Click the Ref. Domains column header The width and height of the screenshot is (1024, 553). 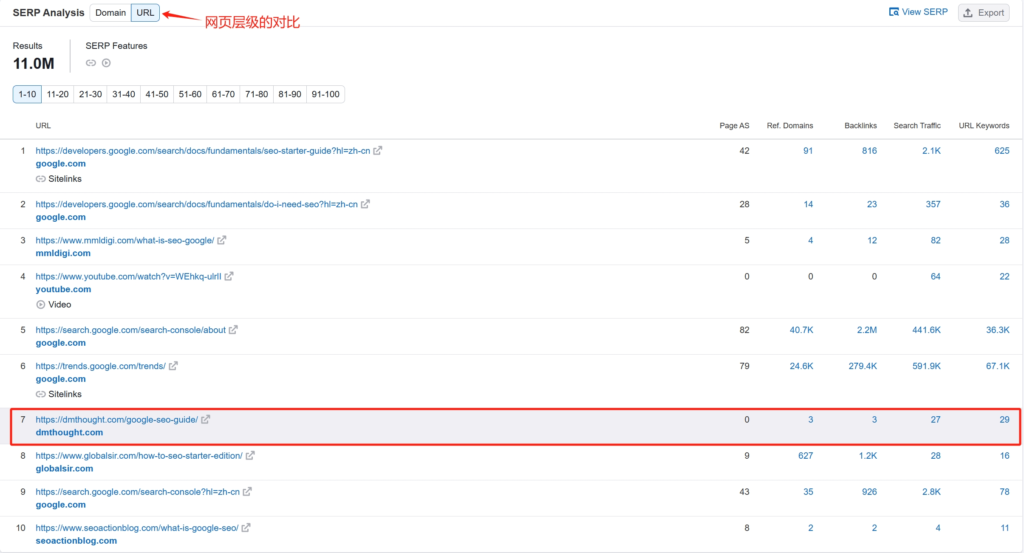click(x=790, y=125)
